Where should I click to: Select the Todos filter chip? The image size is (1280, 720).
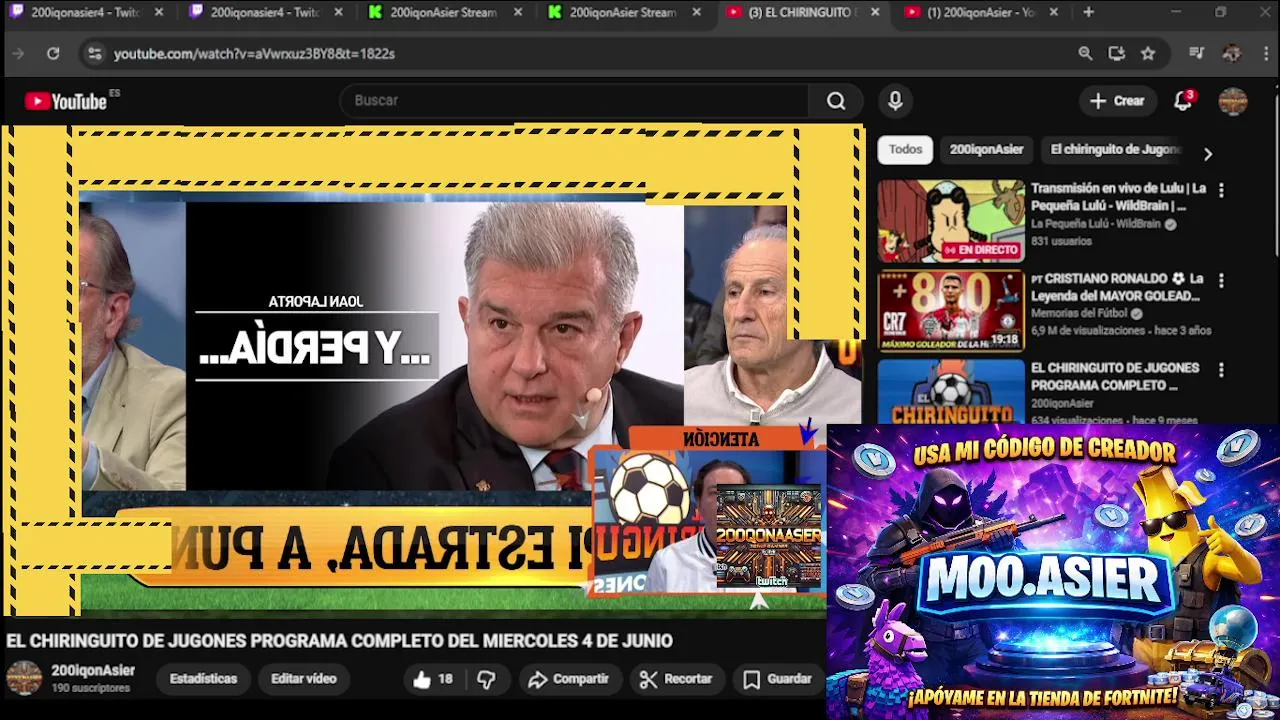pyautogui.click(x=905, y=150)
